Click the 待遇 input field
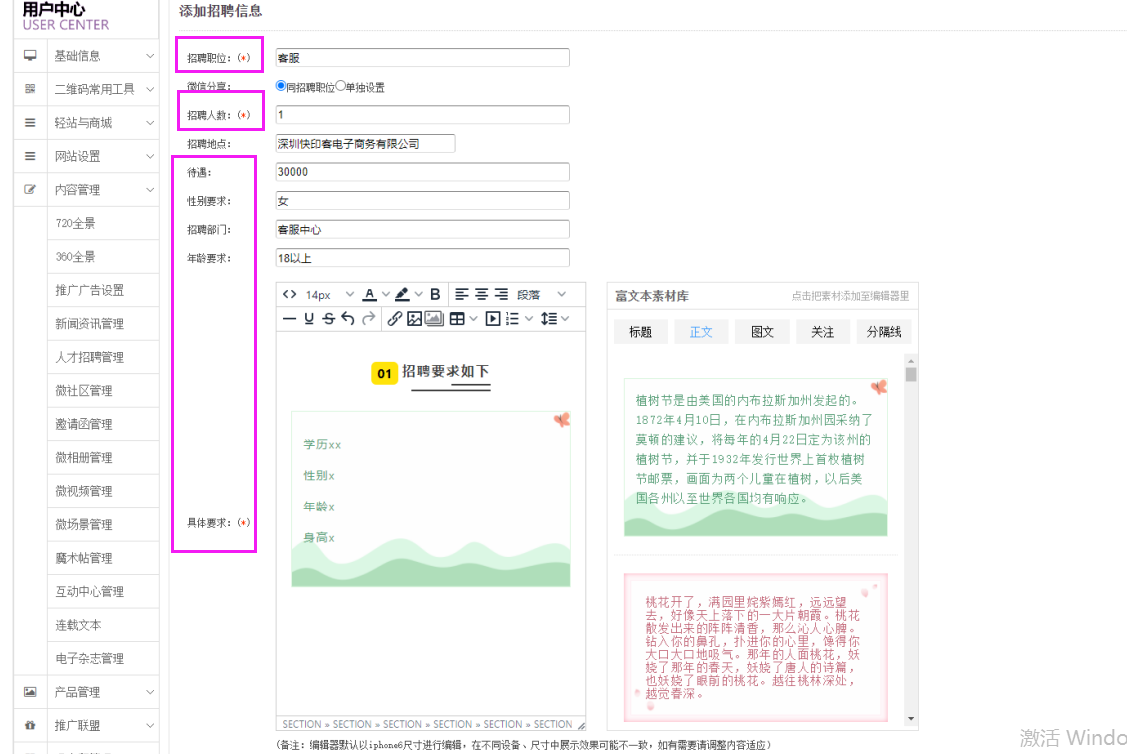Screen dimensions: 1127x754 (x=422, y=172)
